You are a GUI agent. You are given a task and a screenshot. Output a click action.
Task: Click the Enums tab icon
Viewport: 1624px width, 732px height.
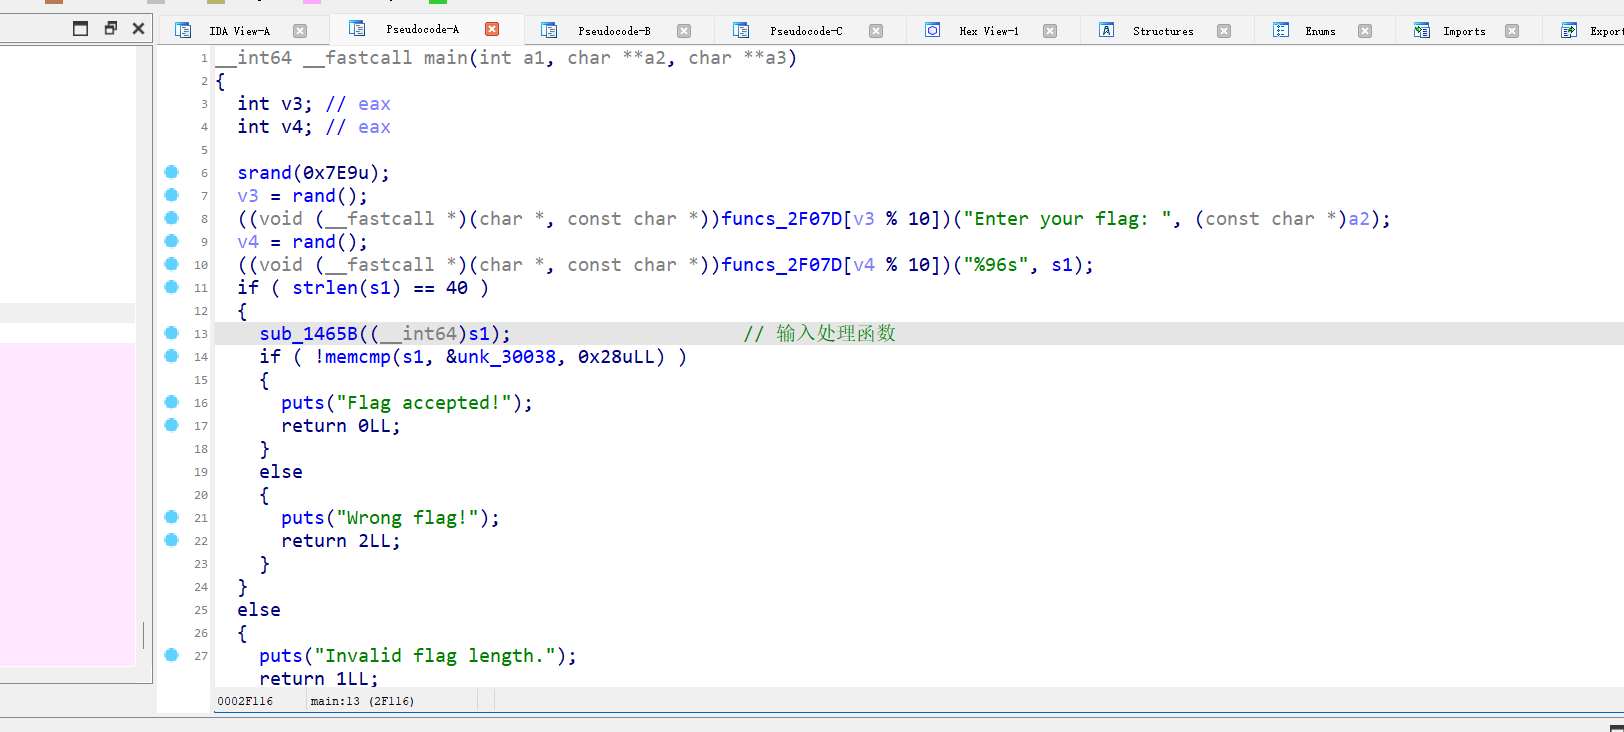[1280, 30]
